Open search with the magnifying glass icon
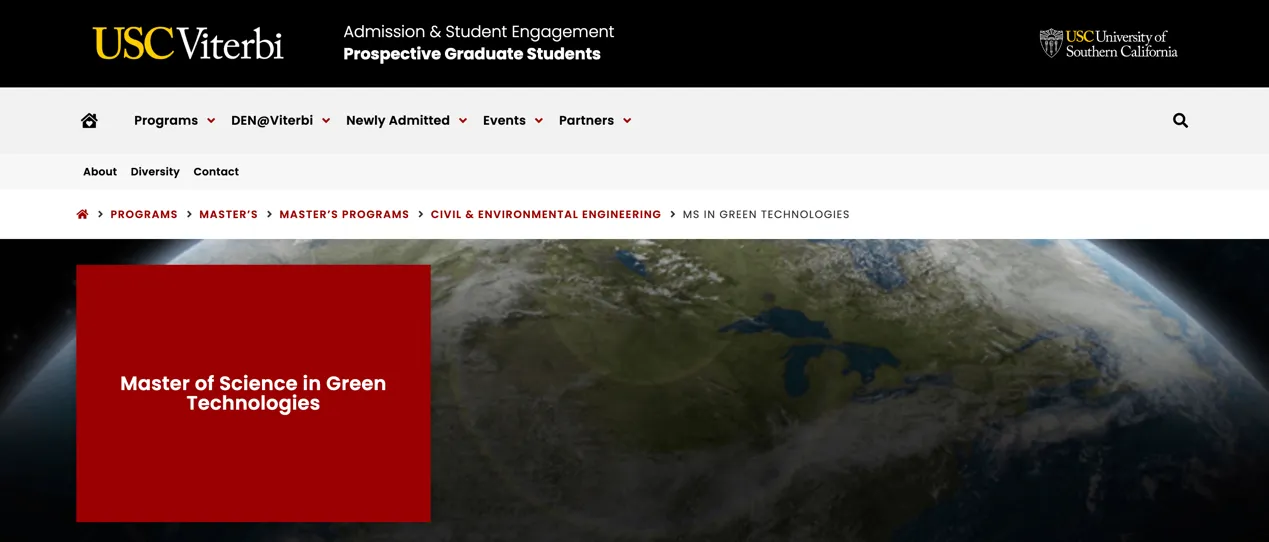 1180,121
